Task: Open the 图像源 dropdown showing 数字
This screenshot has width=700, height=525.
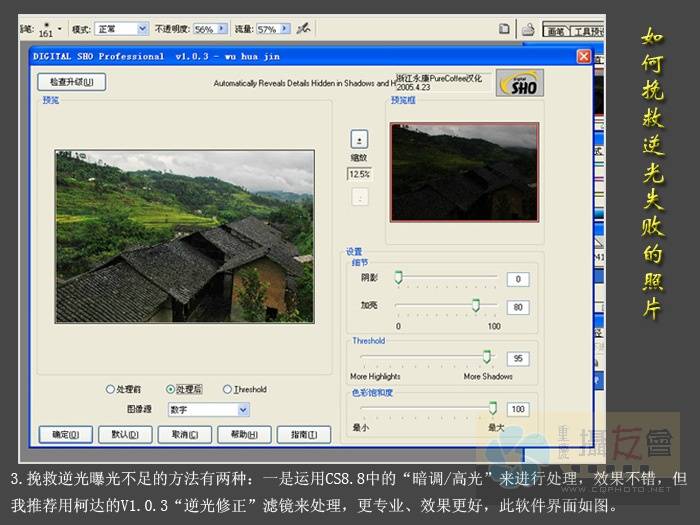Action: [208, 409]
